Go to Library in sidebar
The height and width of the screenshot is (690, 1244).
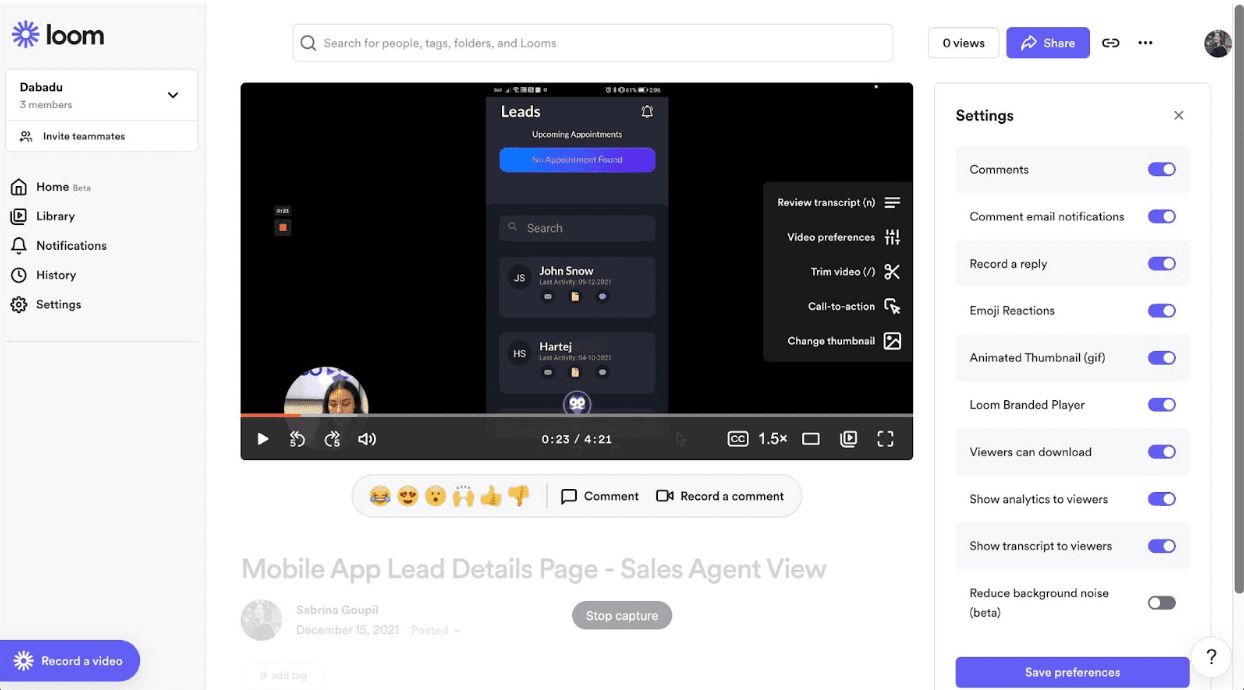[x=55, y=216]
